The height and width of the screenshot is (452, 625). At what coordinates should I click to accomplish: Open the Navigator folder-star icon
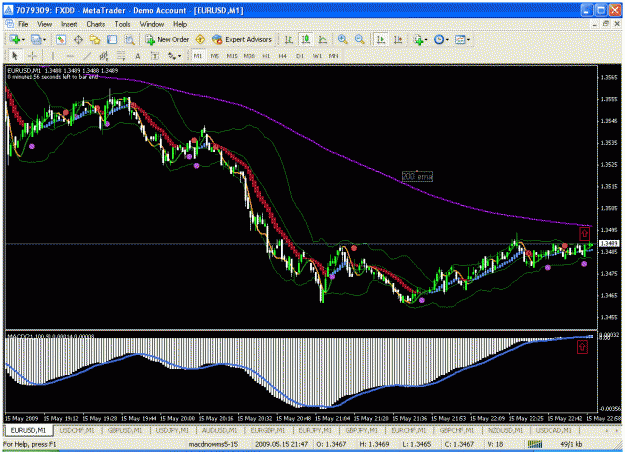tap(95, 39)
